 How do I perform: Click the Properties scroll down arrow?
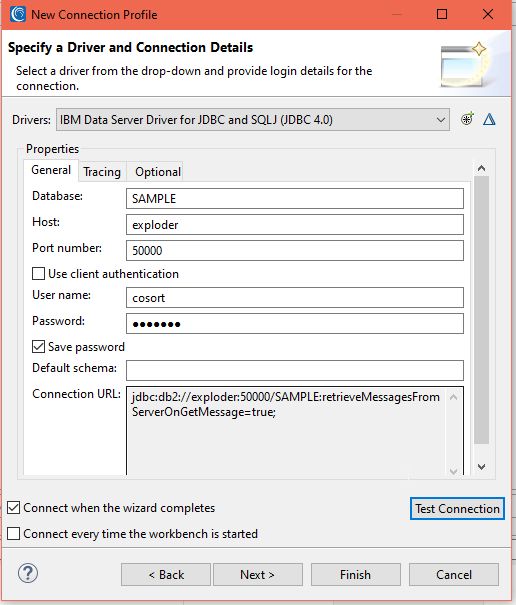[x=481, y=467]
